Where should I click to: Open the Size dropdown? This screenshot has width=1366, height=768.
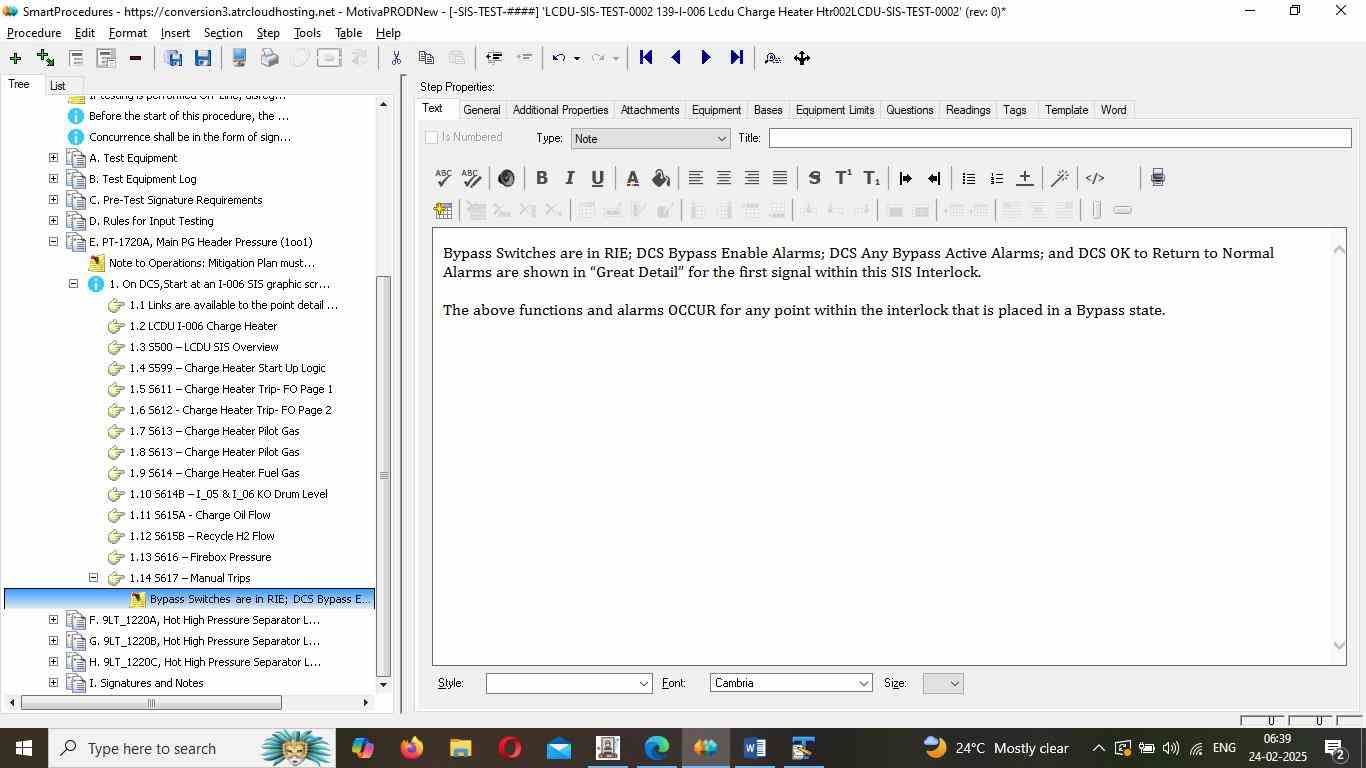(943, 683)
